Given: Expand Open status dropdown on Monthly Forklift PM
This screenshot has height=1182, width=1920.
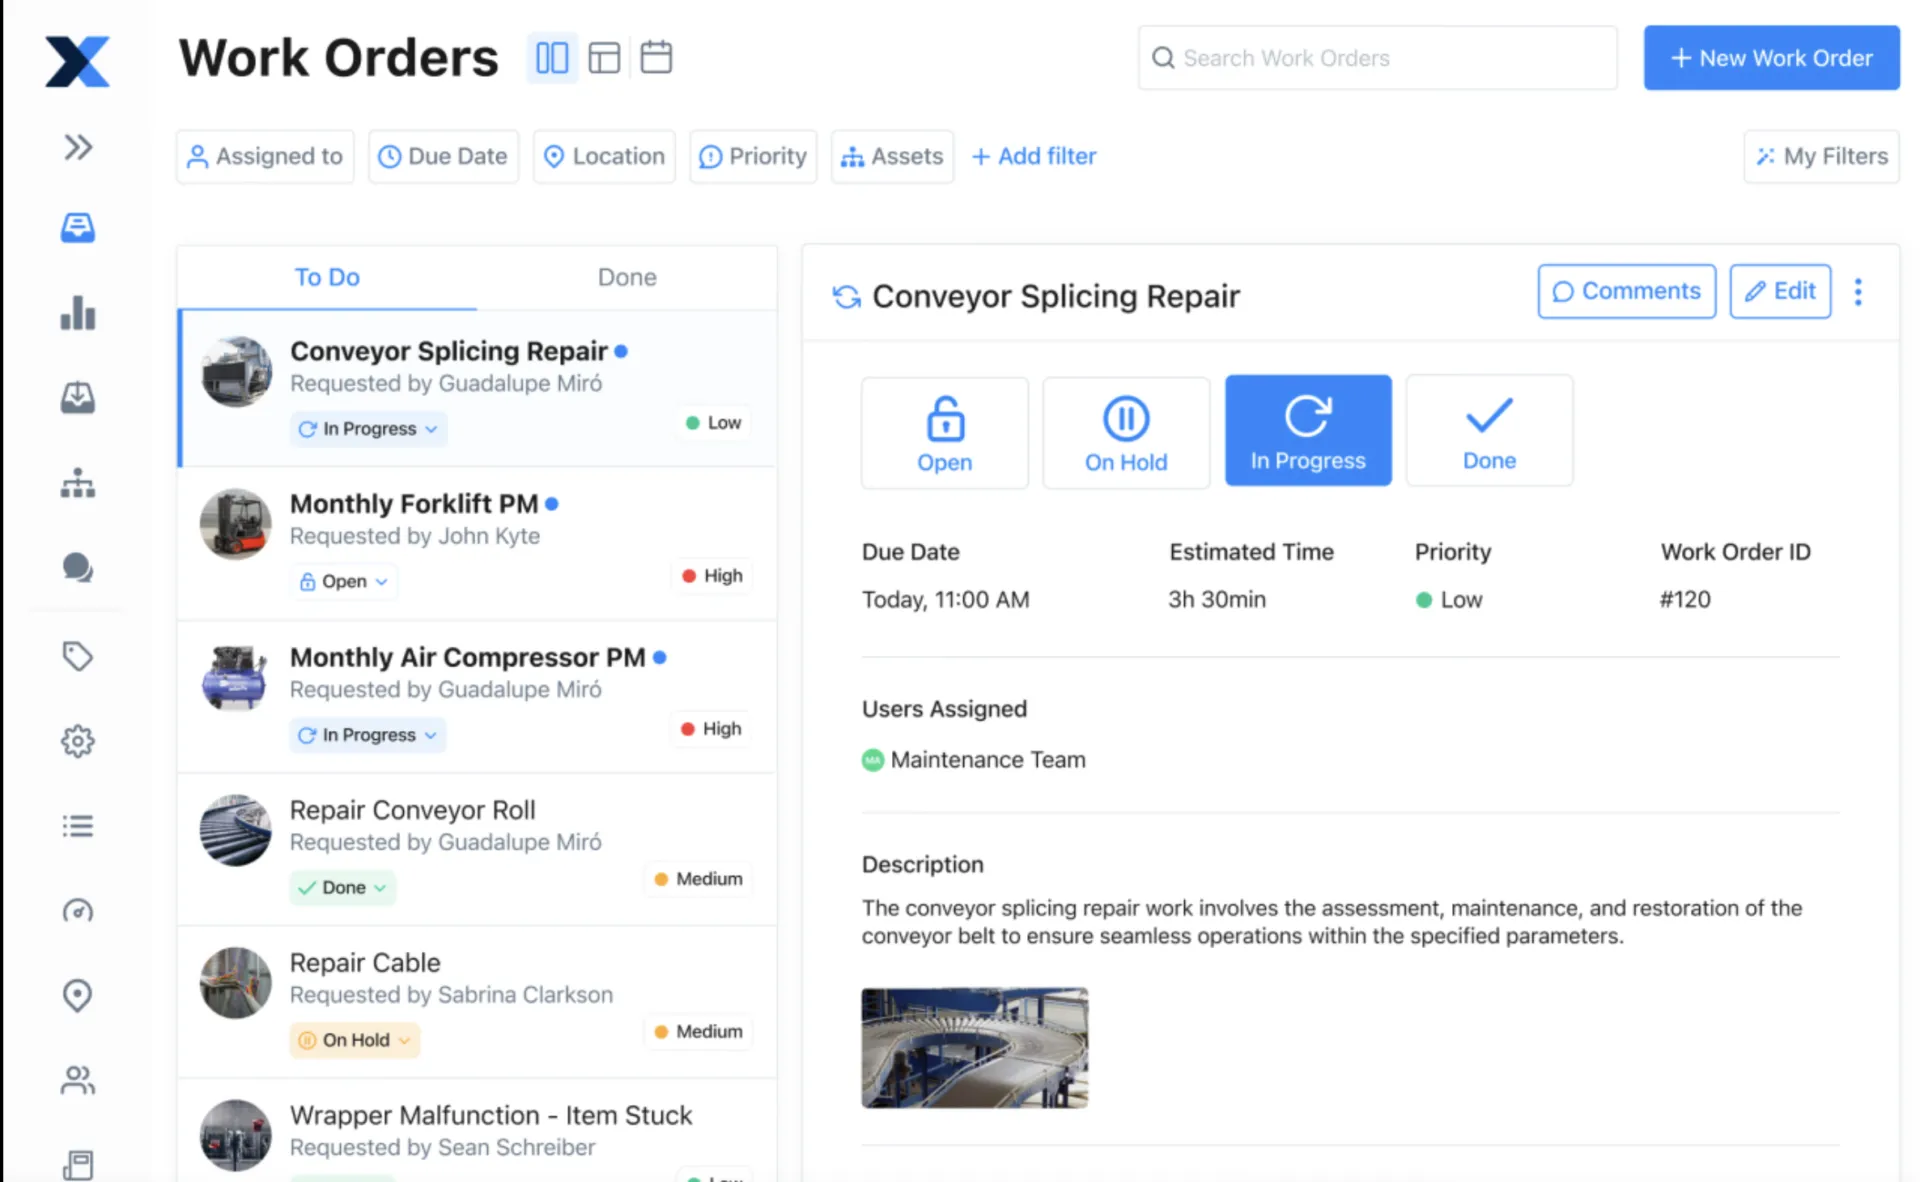Looking at the screenshot, I should coord(343,581).
